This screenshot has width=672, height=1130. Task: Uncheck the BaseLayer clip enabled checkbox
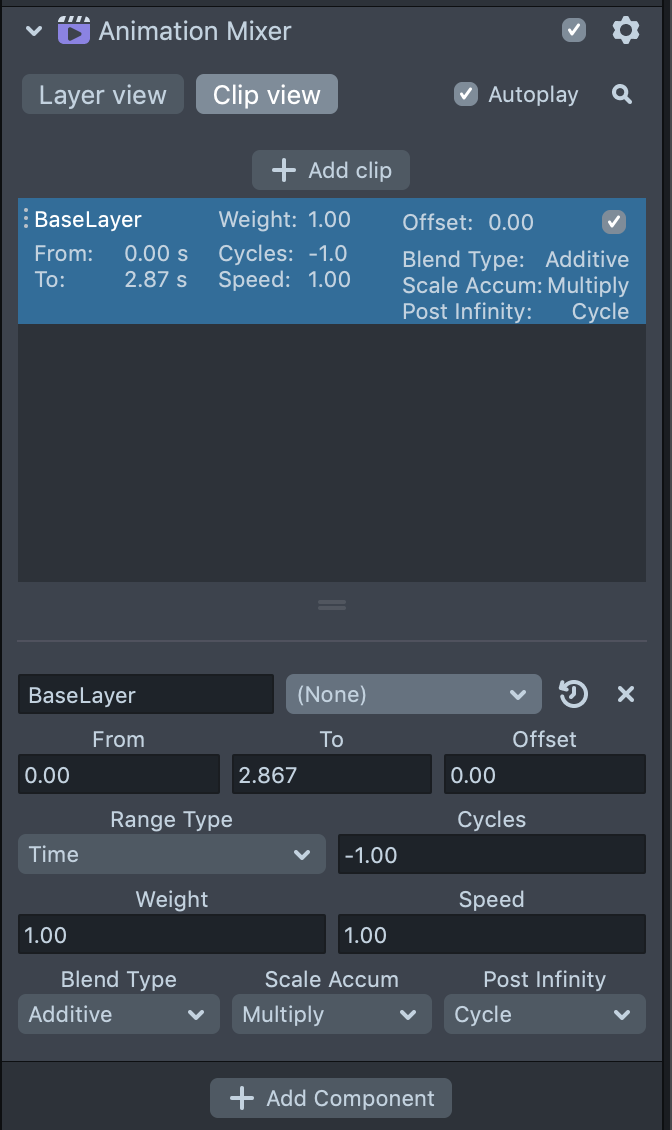614,221
